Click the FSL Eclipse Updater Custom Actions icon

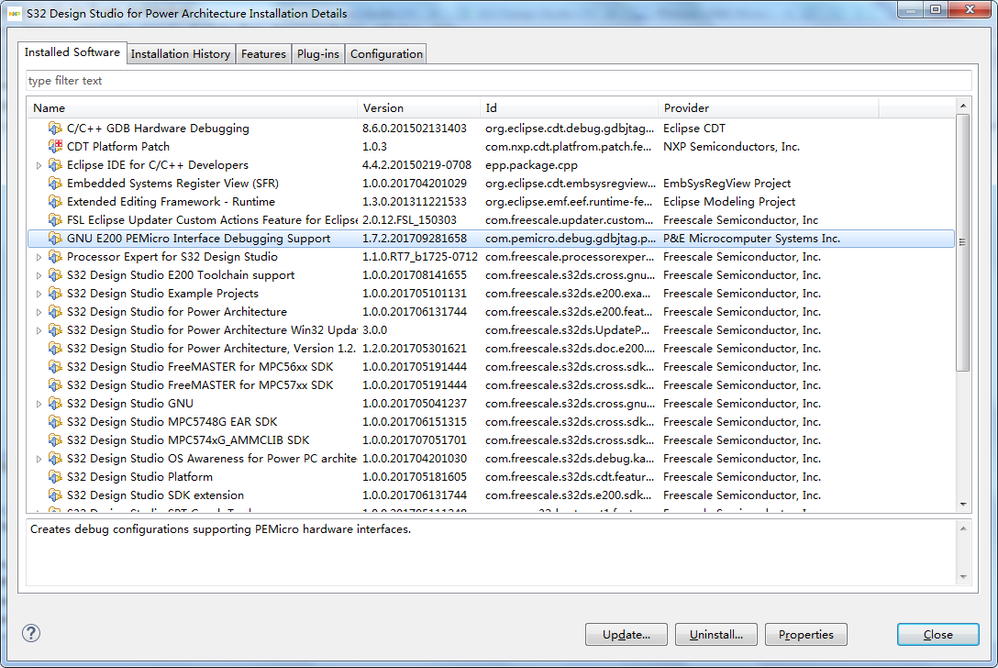pos(55,220)
